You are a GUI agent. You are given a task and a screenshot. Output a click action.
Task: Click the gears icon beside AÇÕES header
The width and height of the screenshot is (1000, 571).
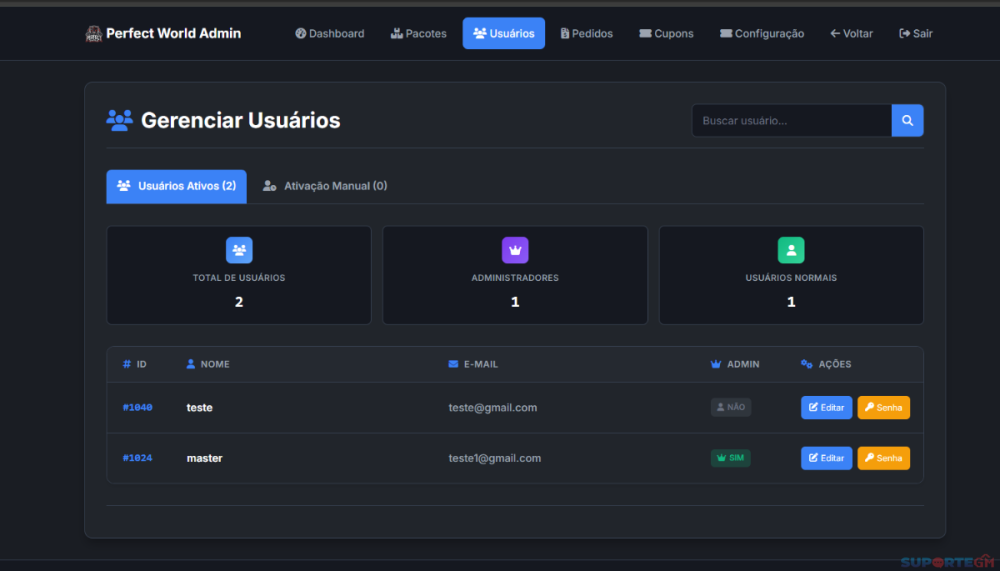(x=807, y=364)
